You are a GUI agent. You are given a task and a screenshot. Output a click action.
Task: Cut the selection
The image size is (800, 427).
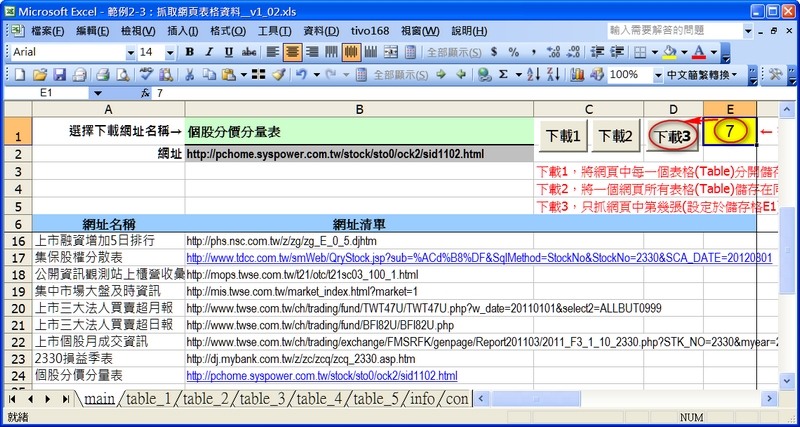[189, 76]
